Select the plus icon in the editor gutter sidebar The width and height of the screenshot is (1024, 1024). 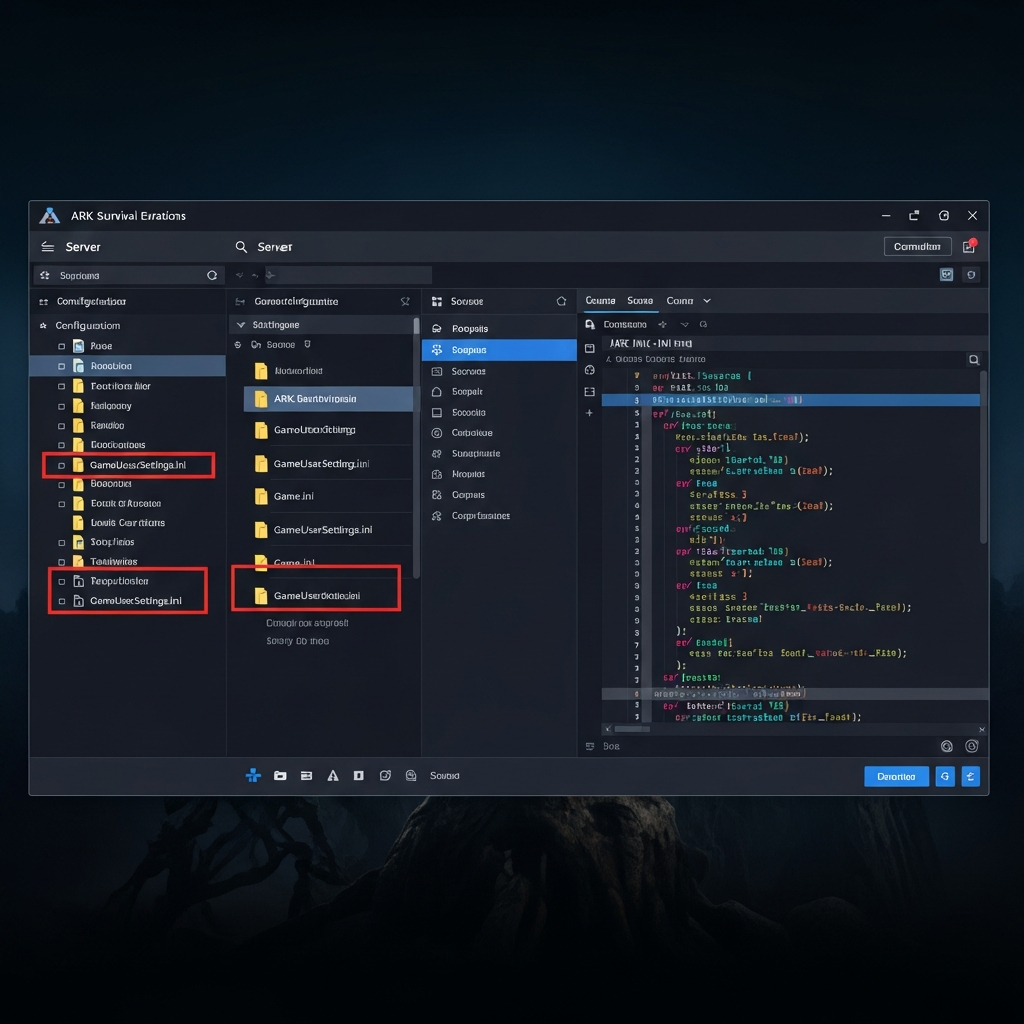point(588,412)
